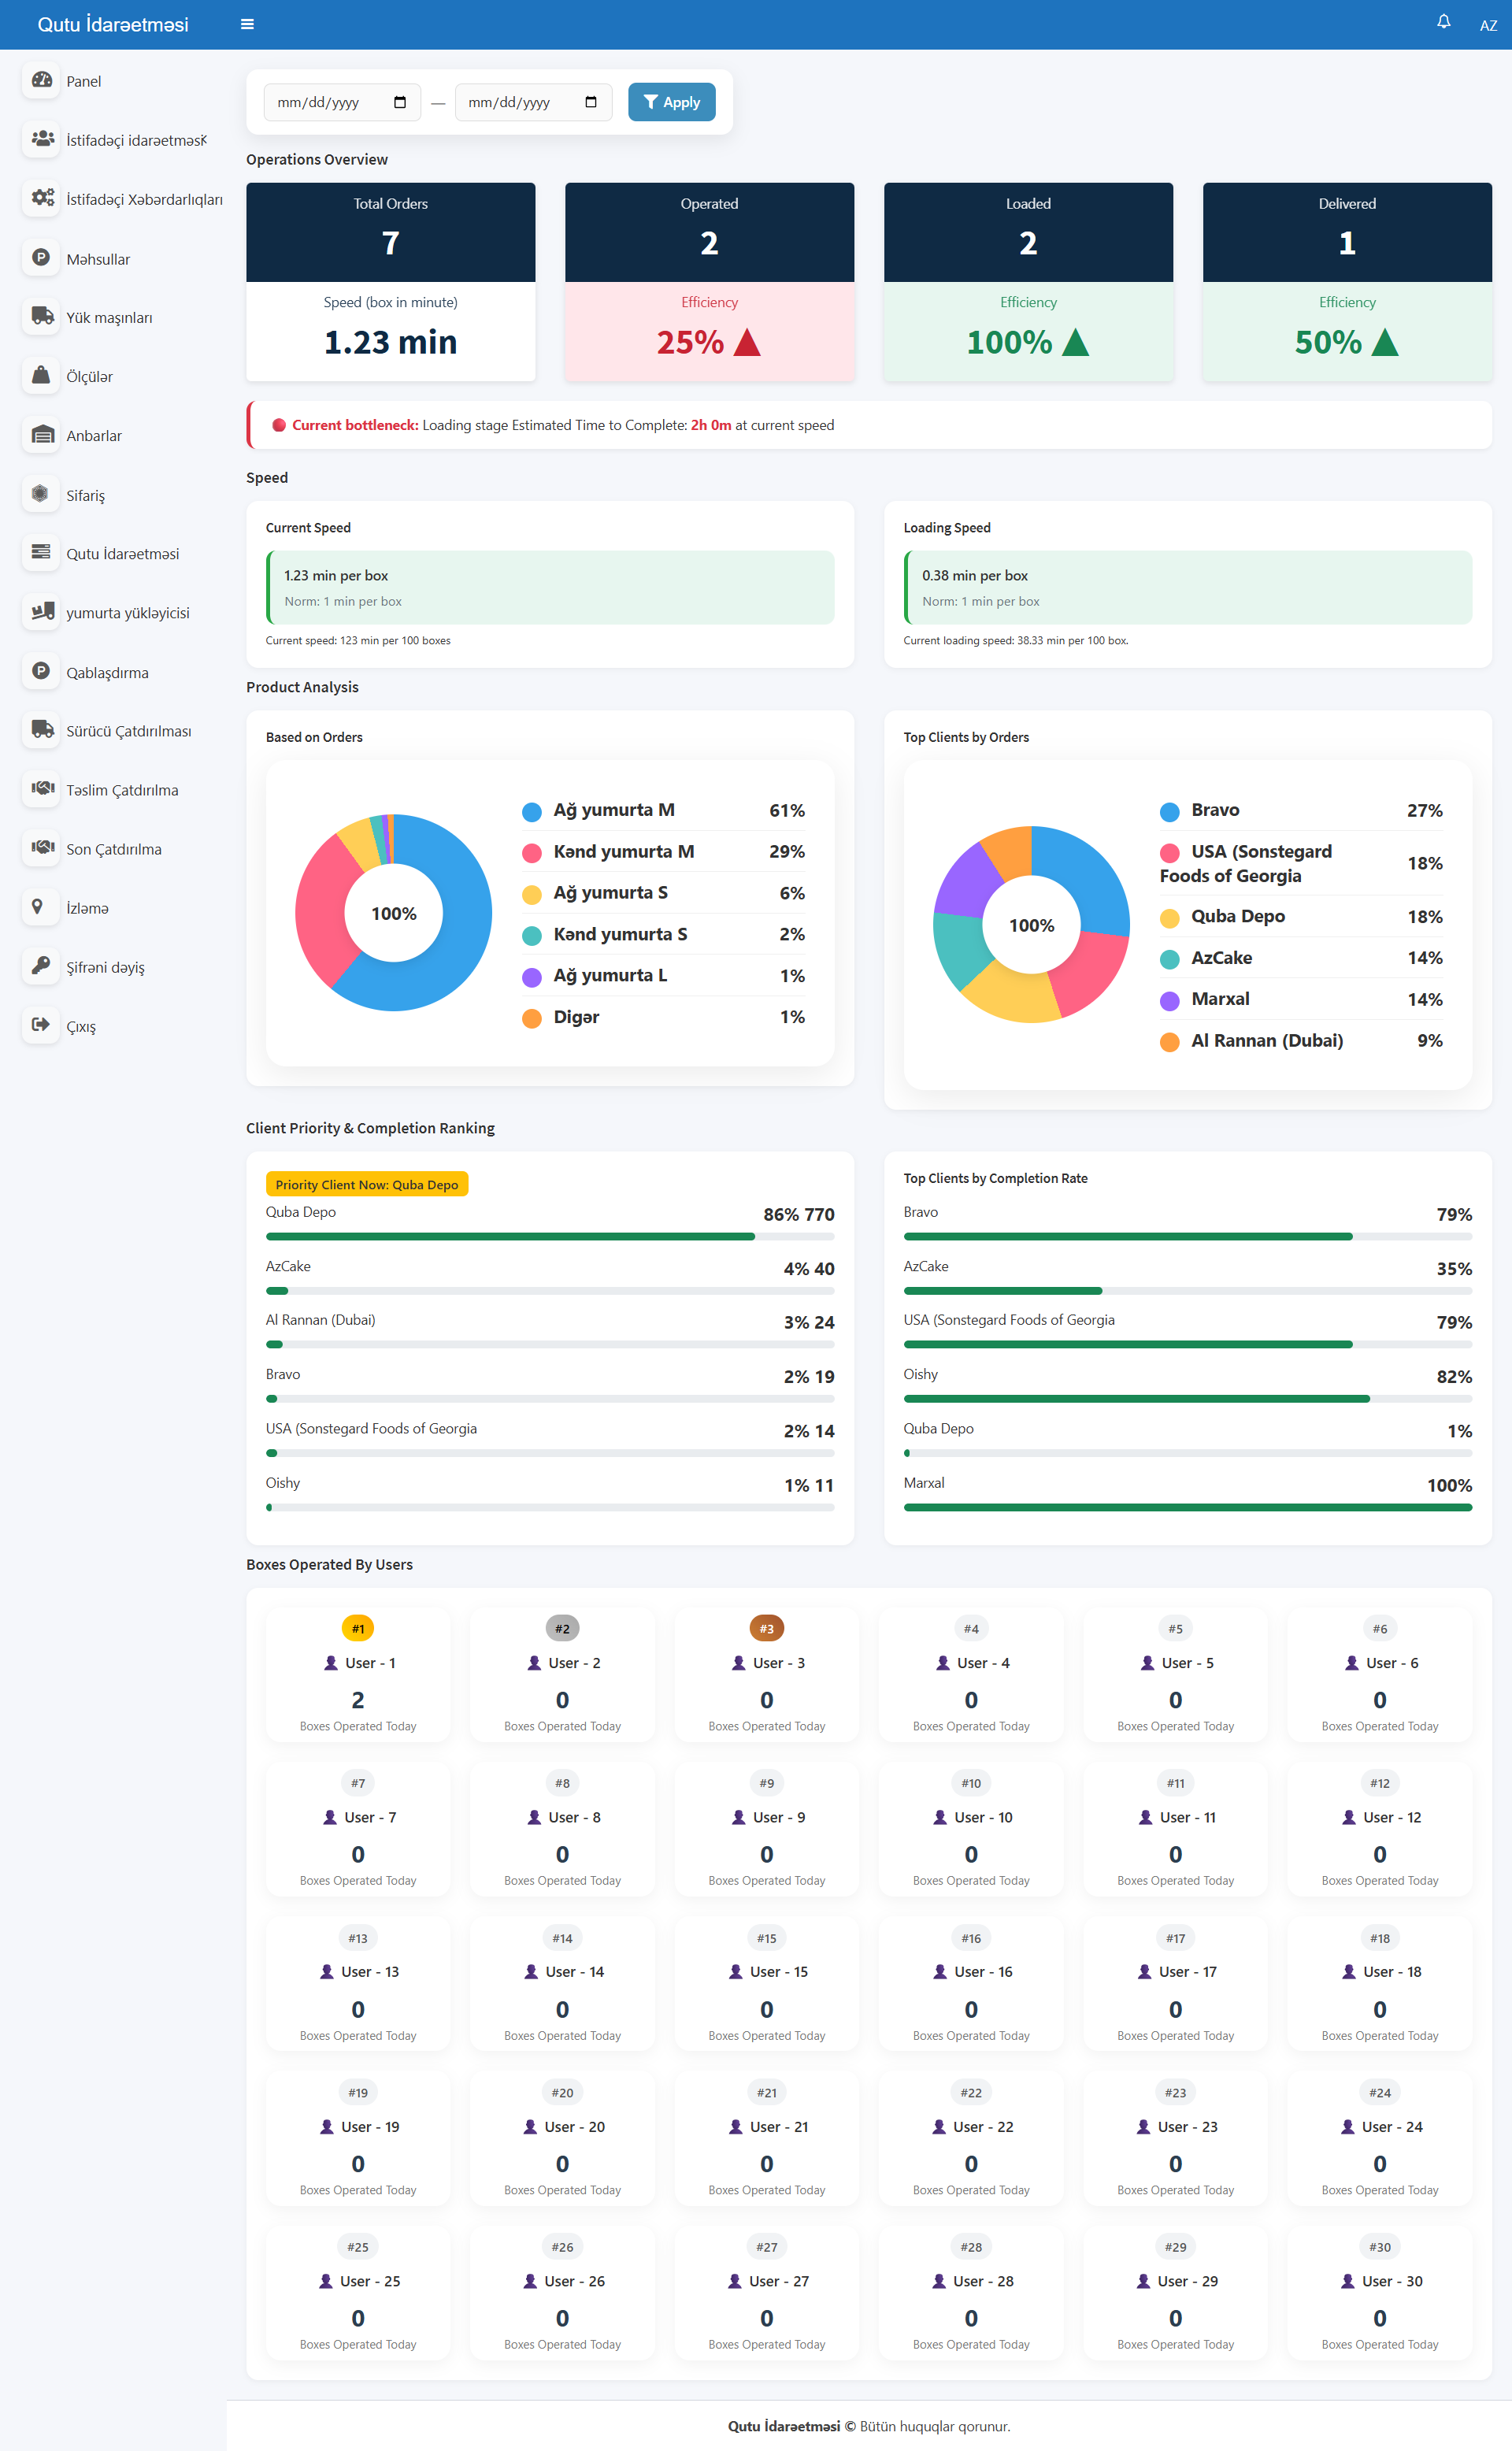Open the end date calendar picker
Image resolution: width=1512 pixels, height=2451 pixels.
(x=591, y=102)
